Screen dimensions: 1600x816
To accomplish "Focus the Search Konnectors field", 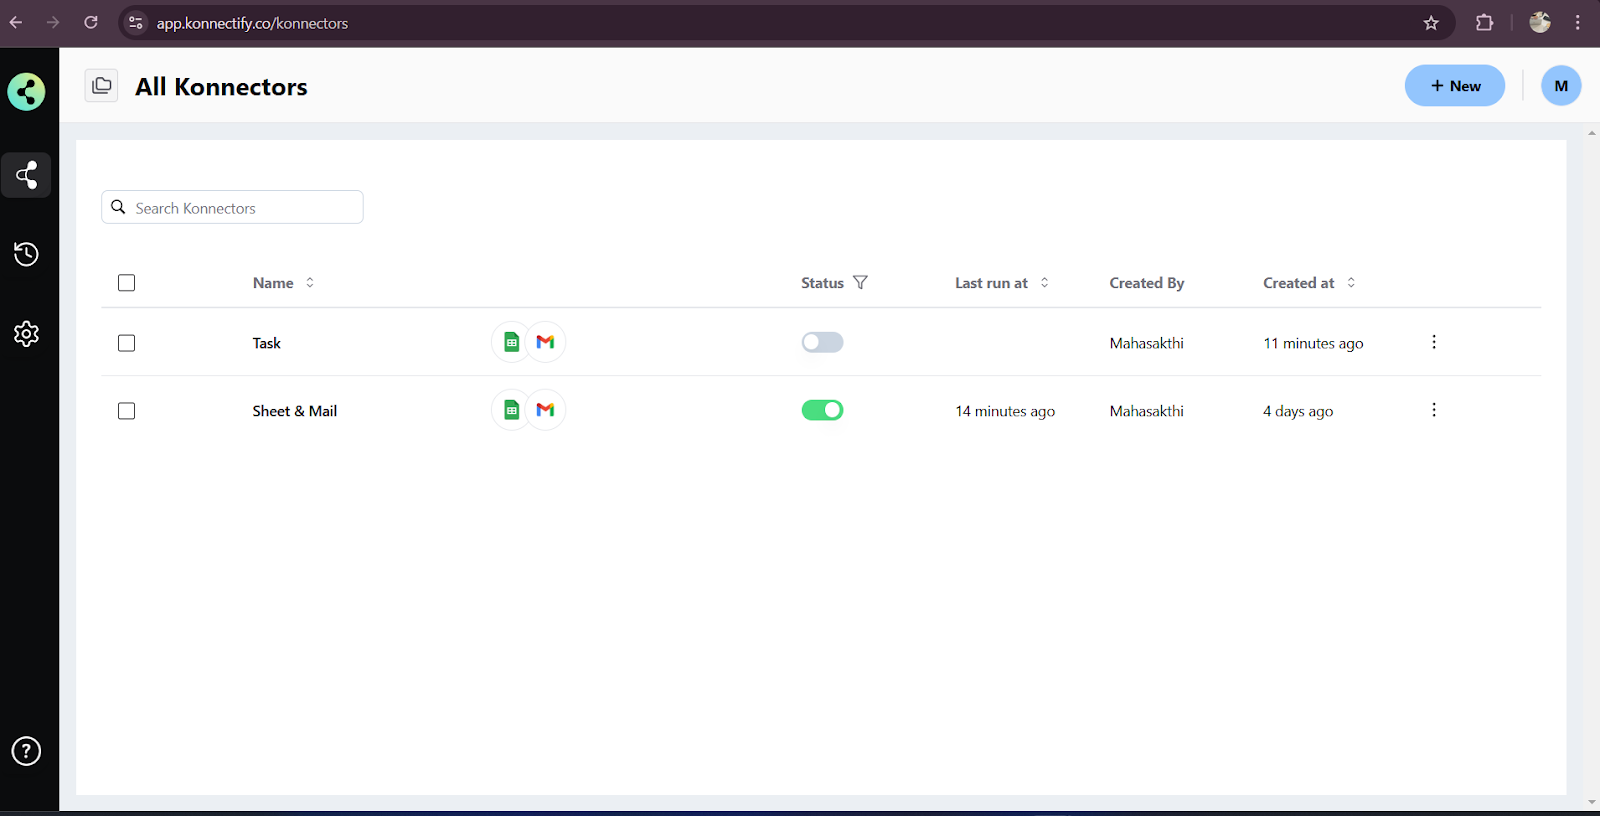I will [x=232, y=207].
